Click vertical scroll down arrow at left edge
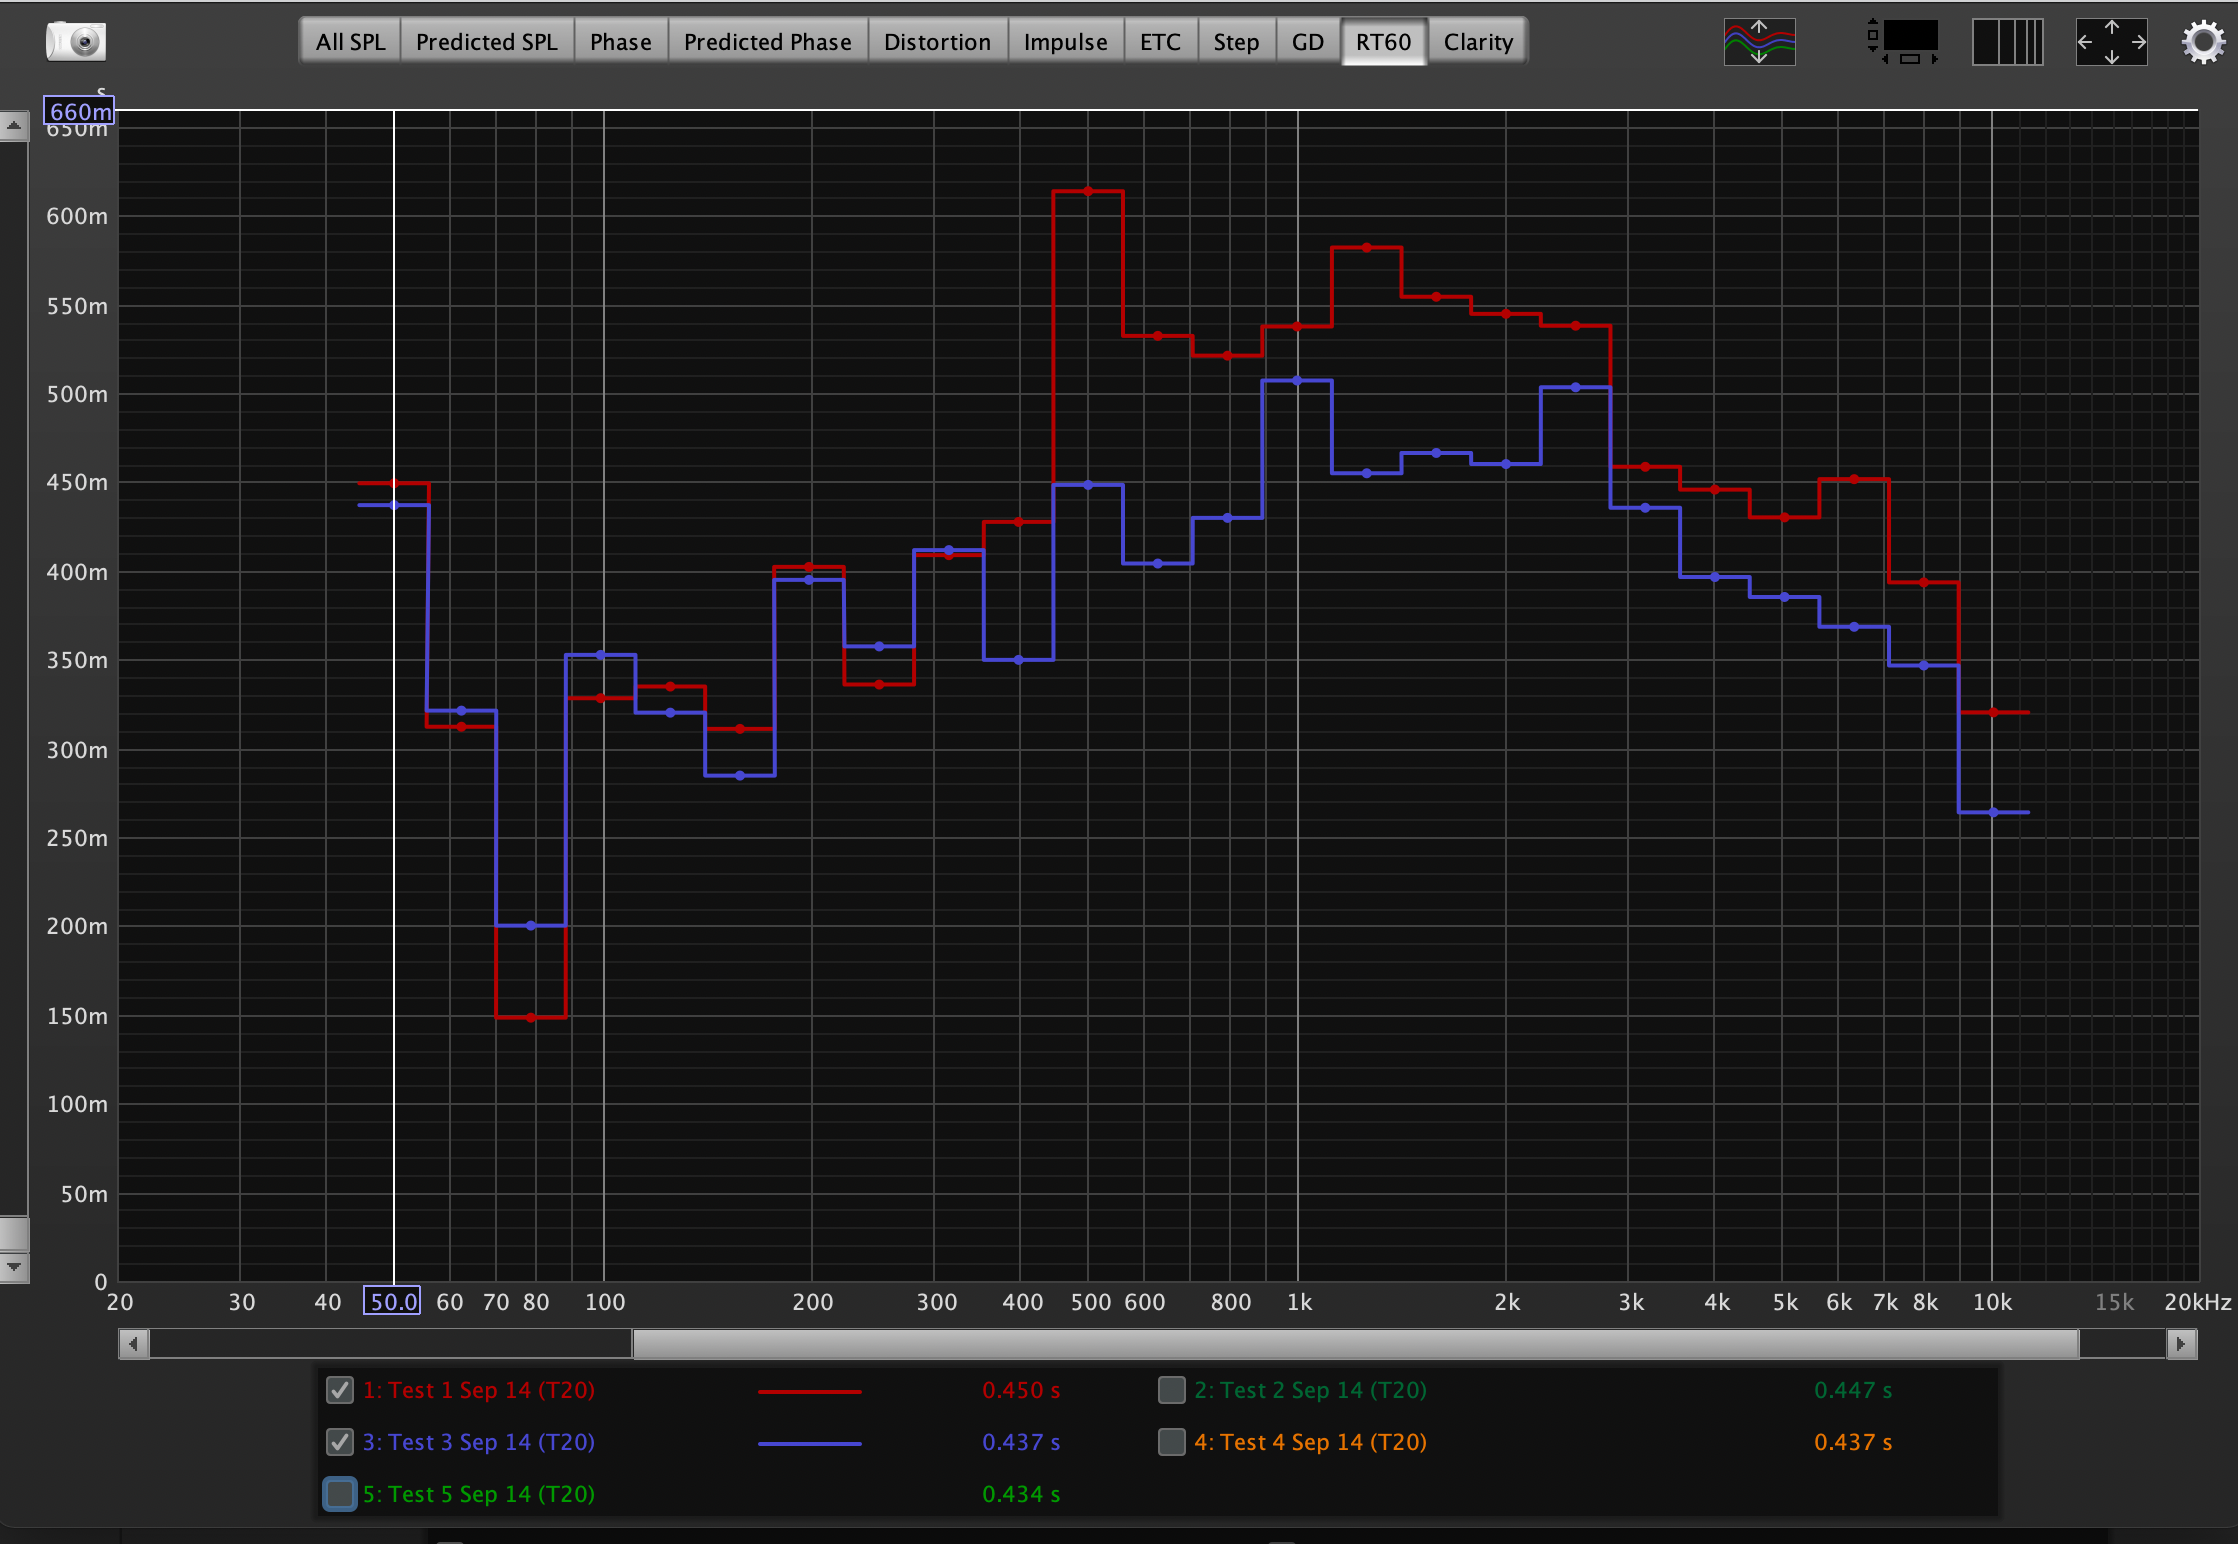The image size is (2238, 1544). click(x=14, y=1267)
